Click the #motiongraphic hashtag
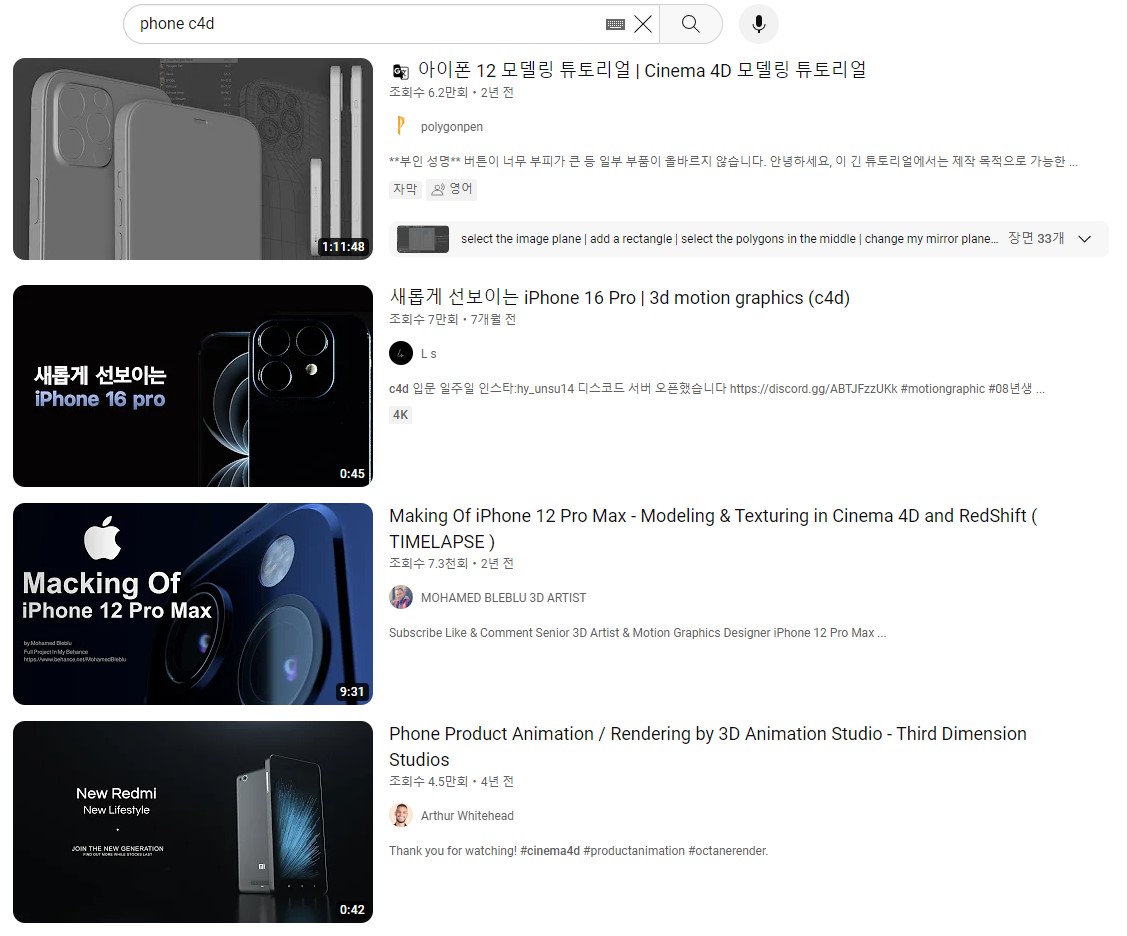This screenshot has width=1127, height=936. point(943,389)
